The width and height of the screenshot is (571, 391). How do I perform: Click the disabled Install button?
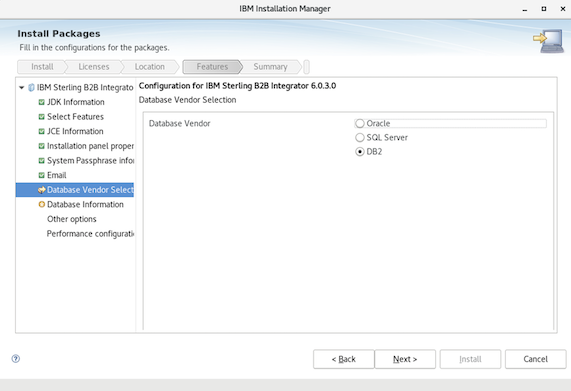pos(470,359)
